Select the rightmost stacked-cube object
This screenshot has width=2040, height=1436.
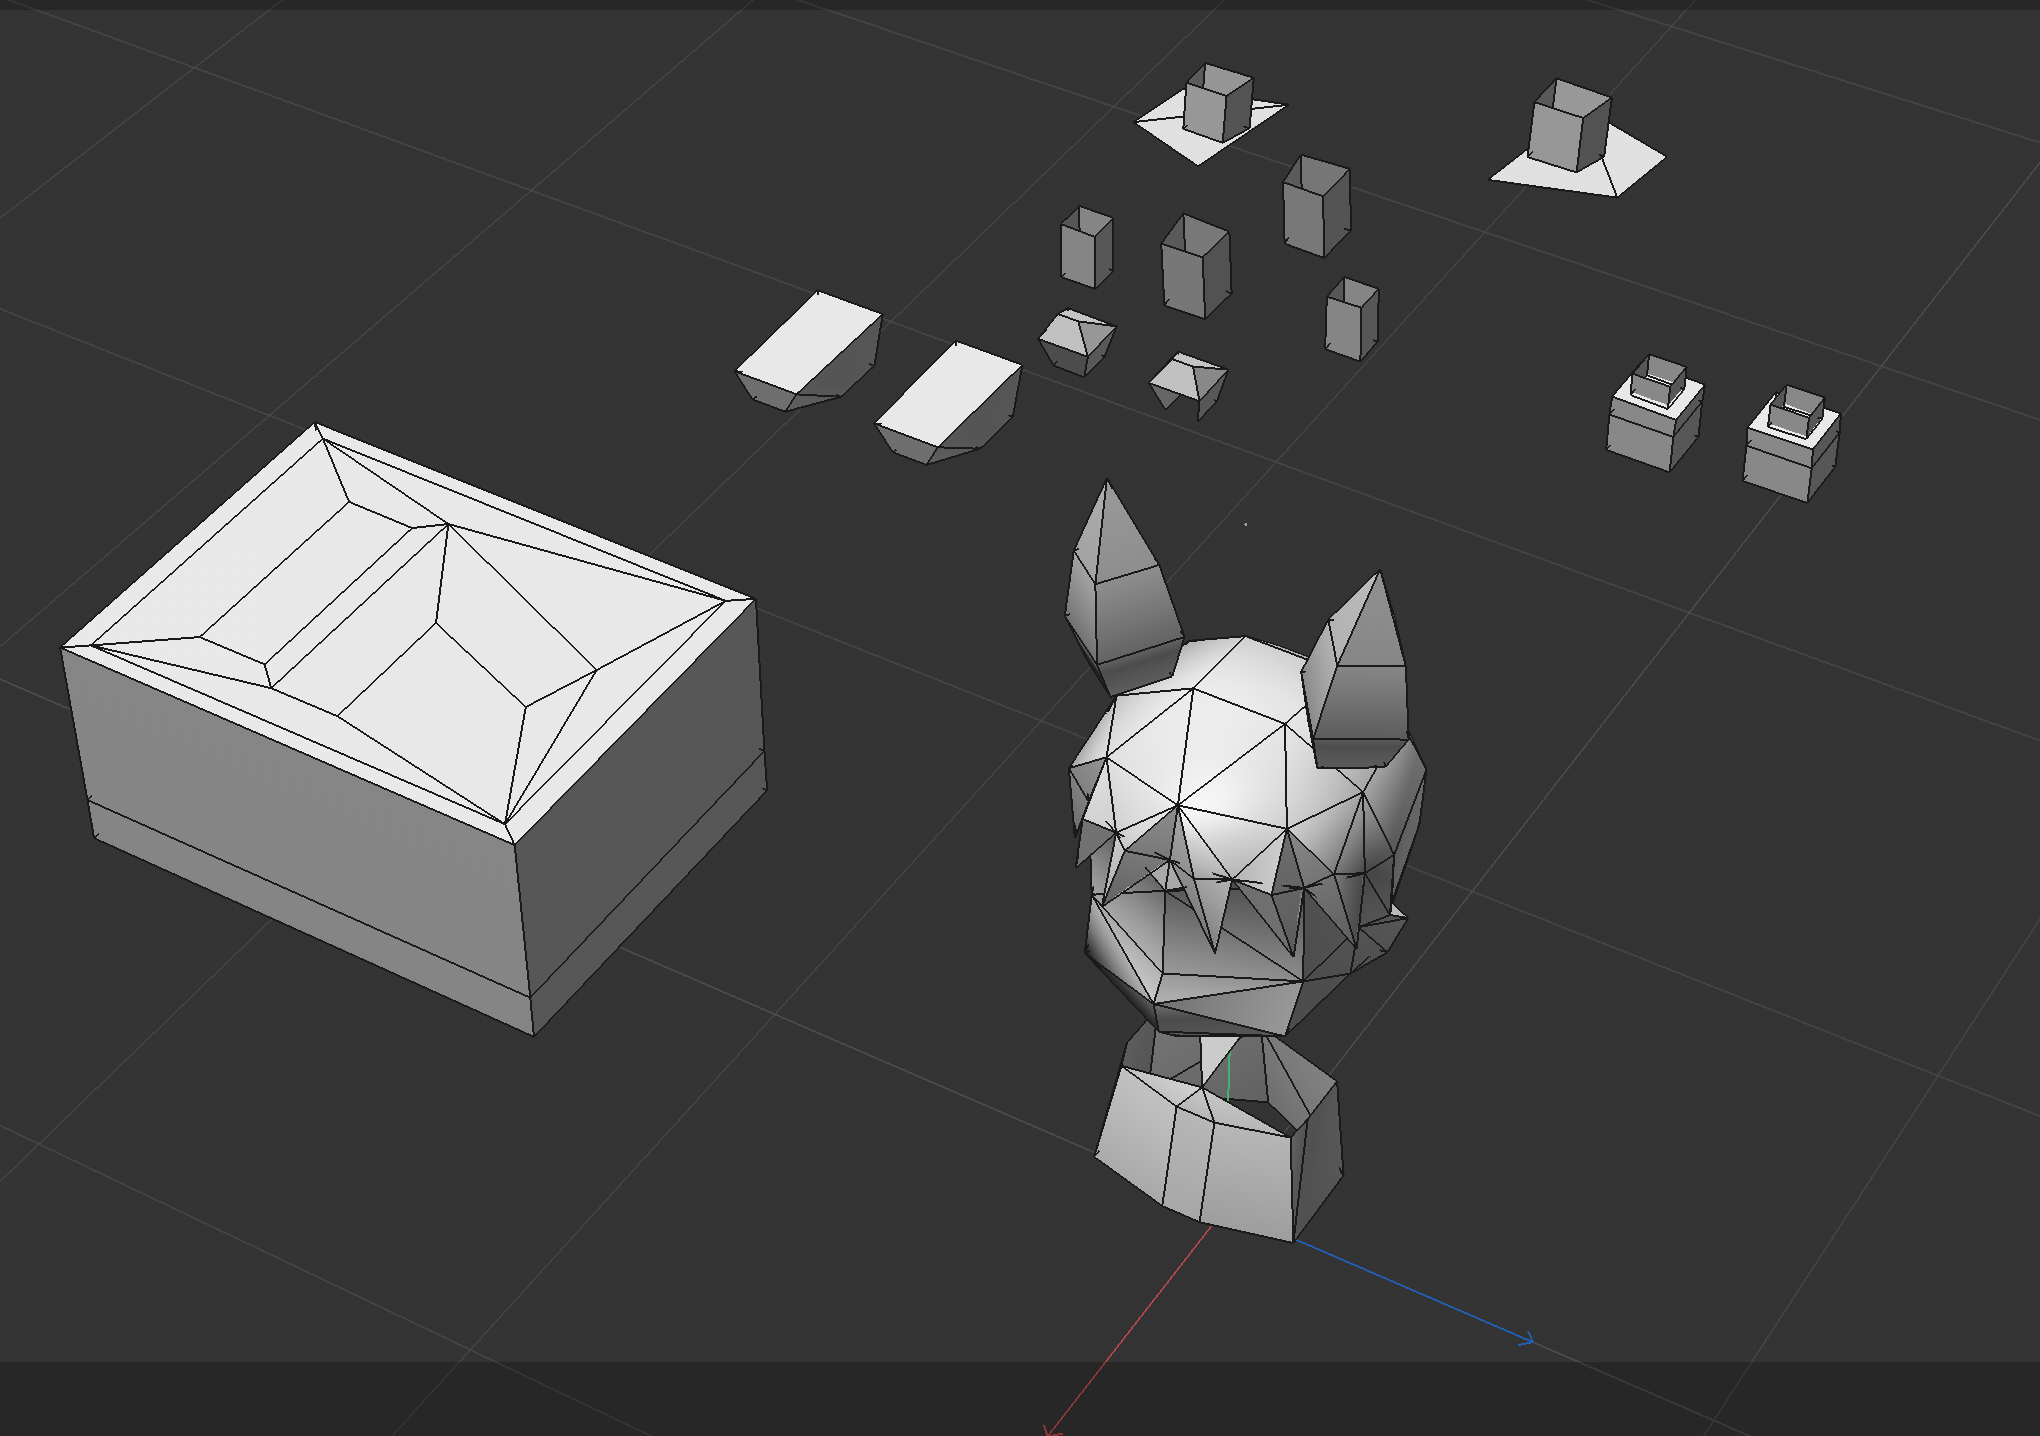point(1792,444)
